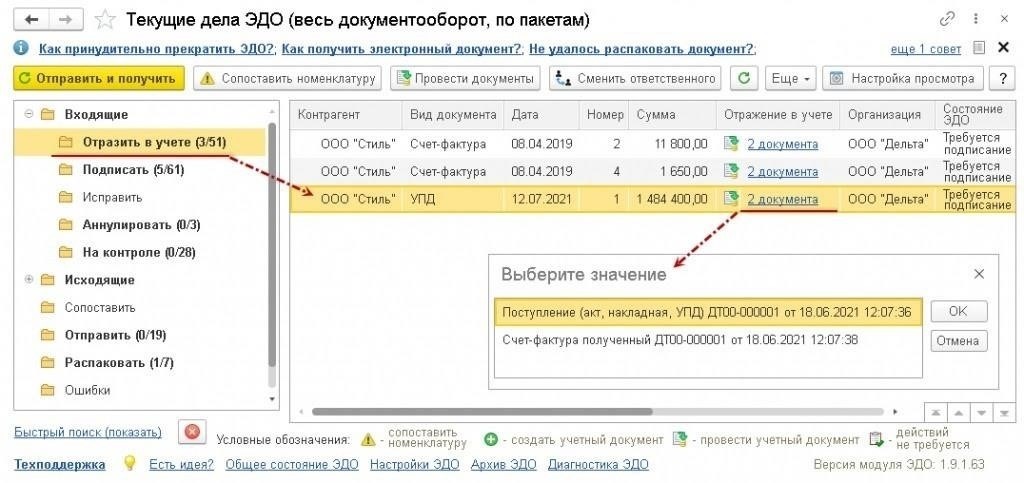Open '2 документа' link in УПД row
The width and height of the screenshot is (1024, 483).
(x=782, y=199)
